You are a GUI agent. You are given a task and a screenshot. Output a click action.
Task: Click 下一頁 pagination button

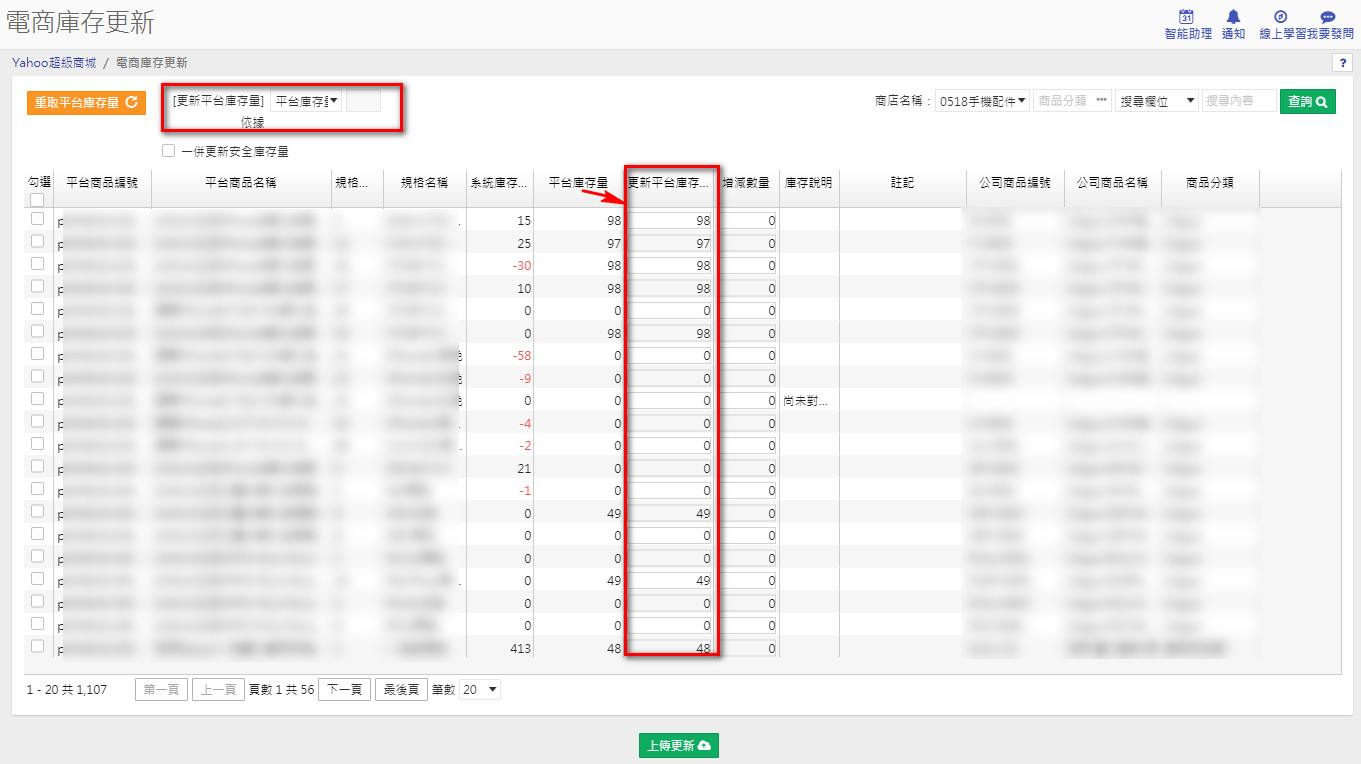[x=343, y=690]
